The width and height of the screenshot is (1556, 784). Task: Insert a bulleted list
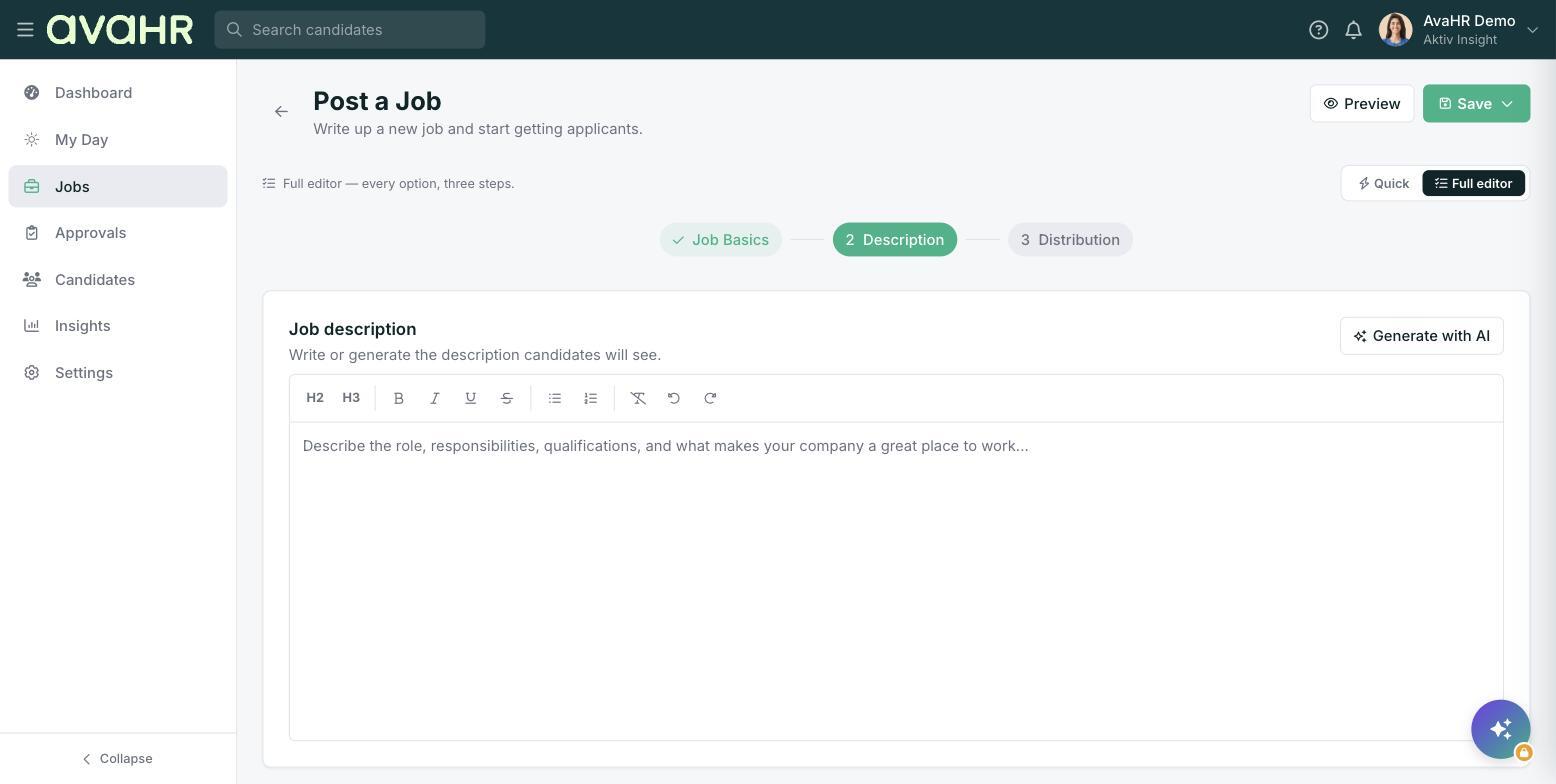[555, 398]
